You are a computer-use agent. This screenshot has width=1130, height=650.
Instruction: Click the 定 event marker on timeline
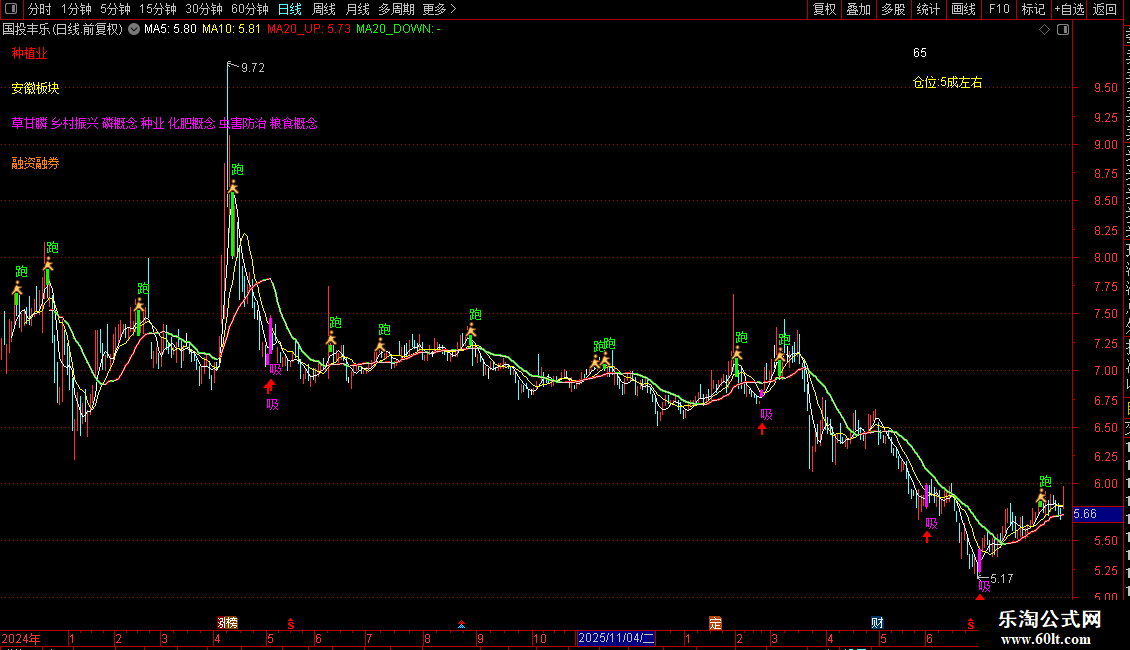point(715,623)
